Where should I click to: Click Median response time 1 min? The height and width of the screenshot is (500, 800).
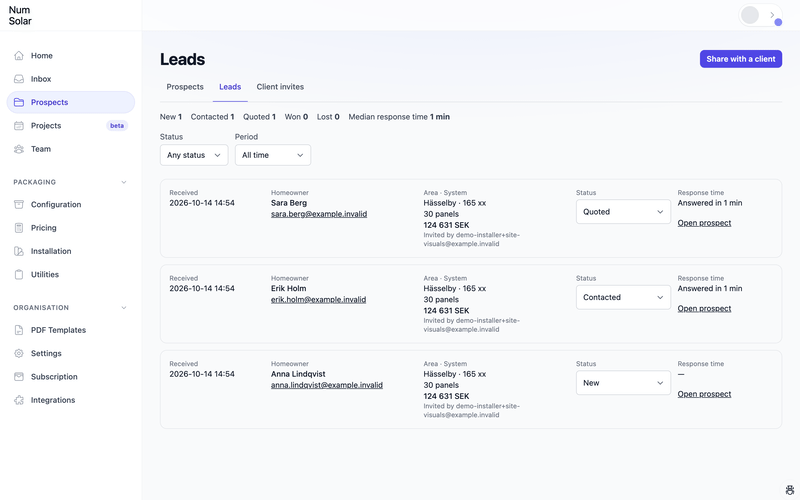point(399,117)
